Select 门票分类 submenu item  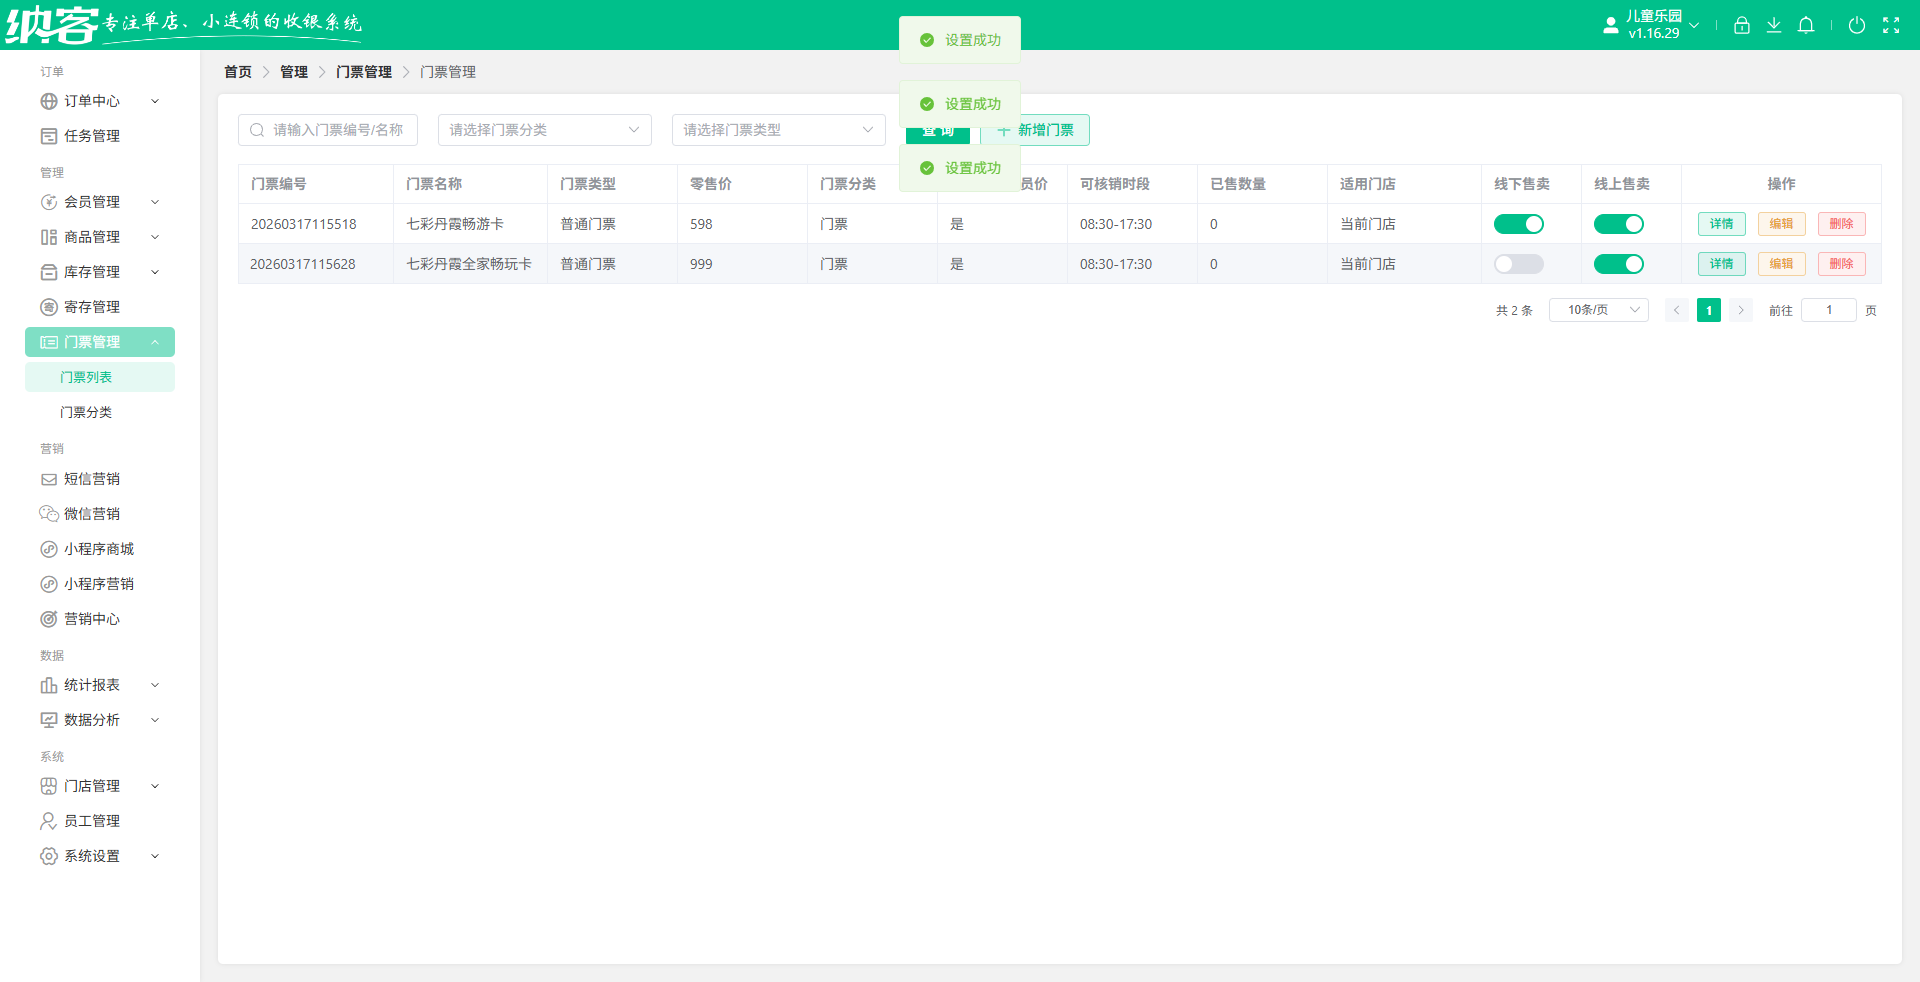[86, 412]
